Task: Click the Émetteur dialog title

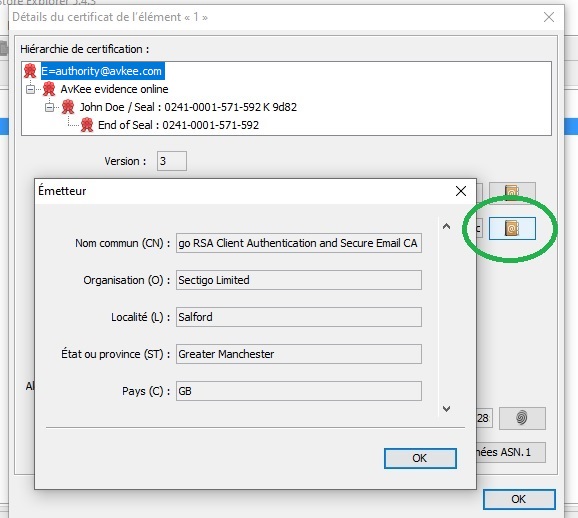Action: point(62,191)
